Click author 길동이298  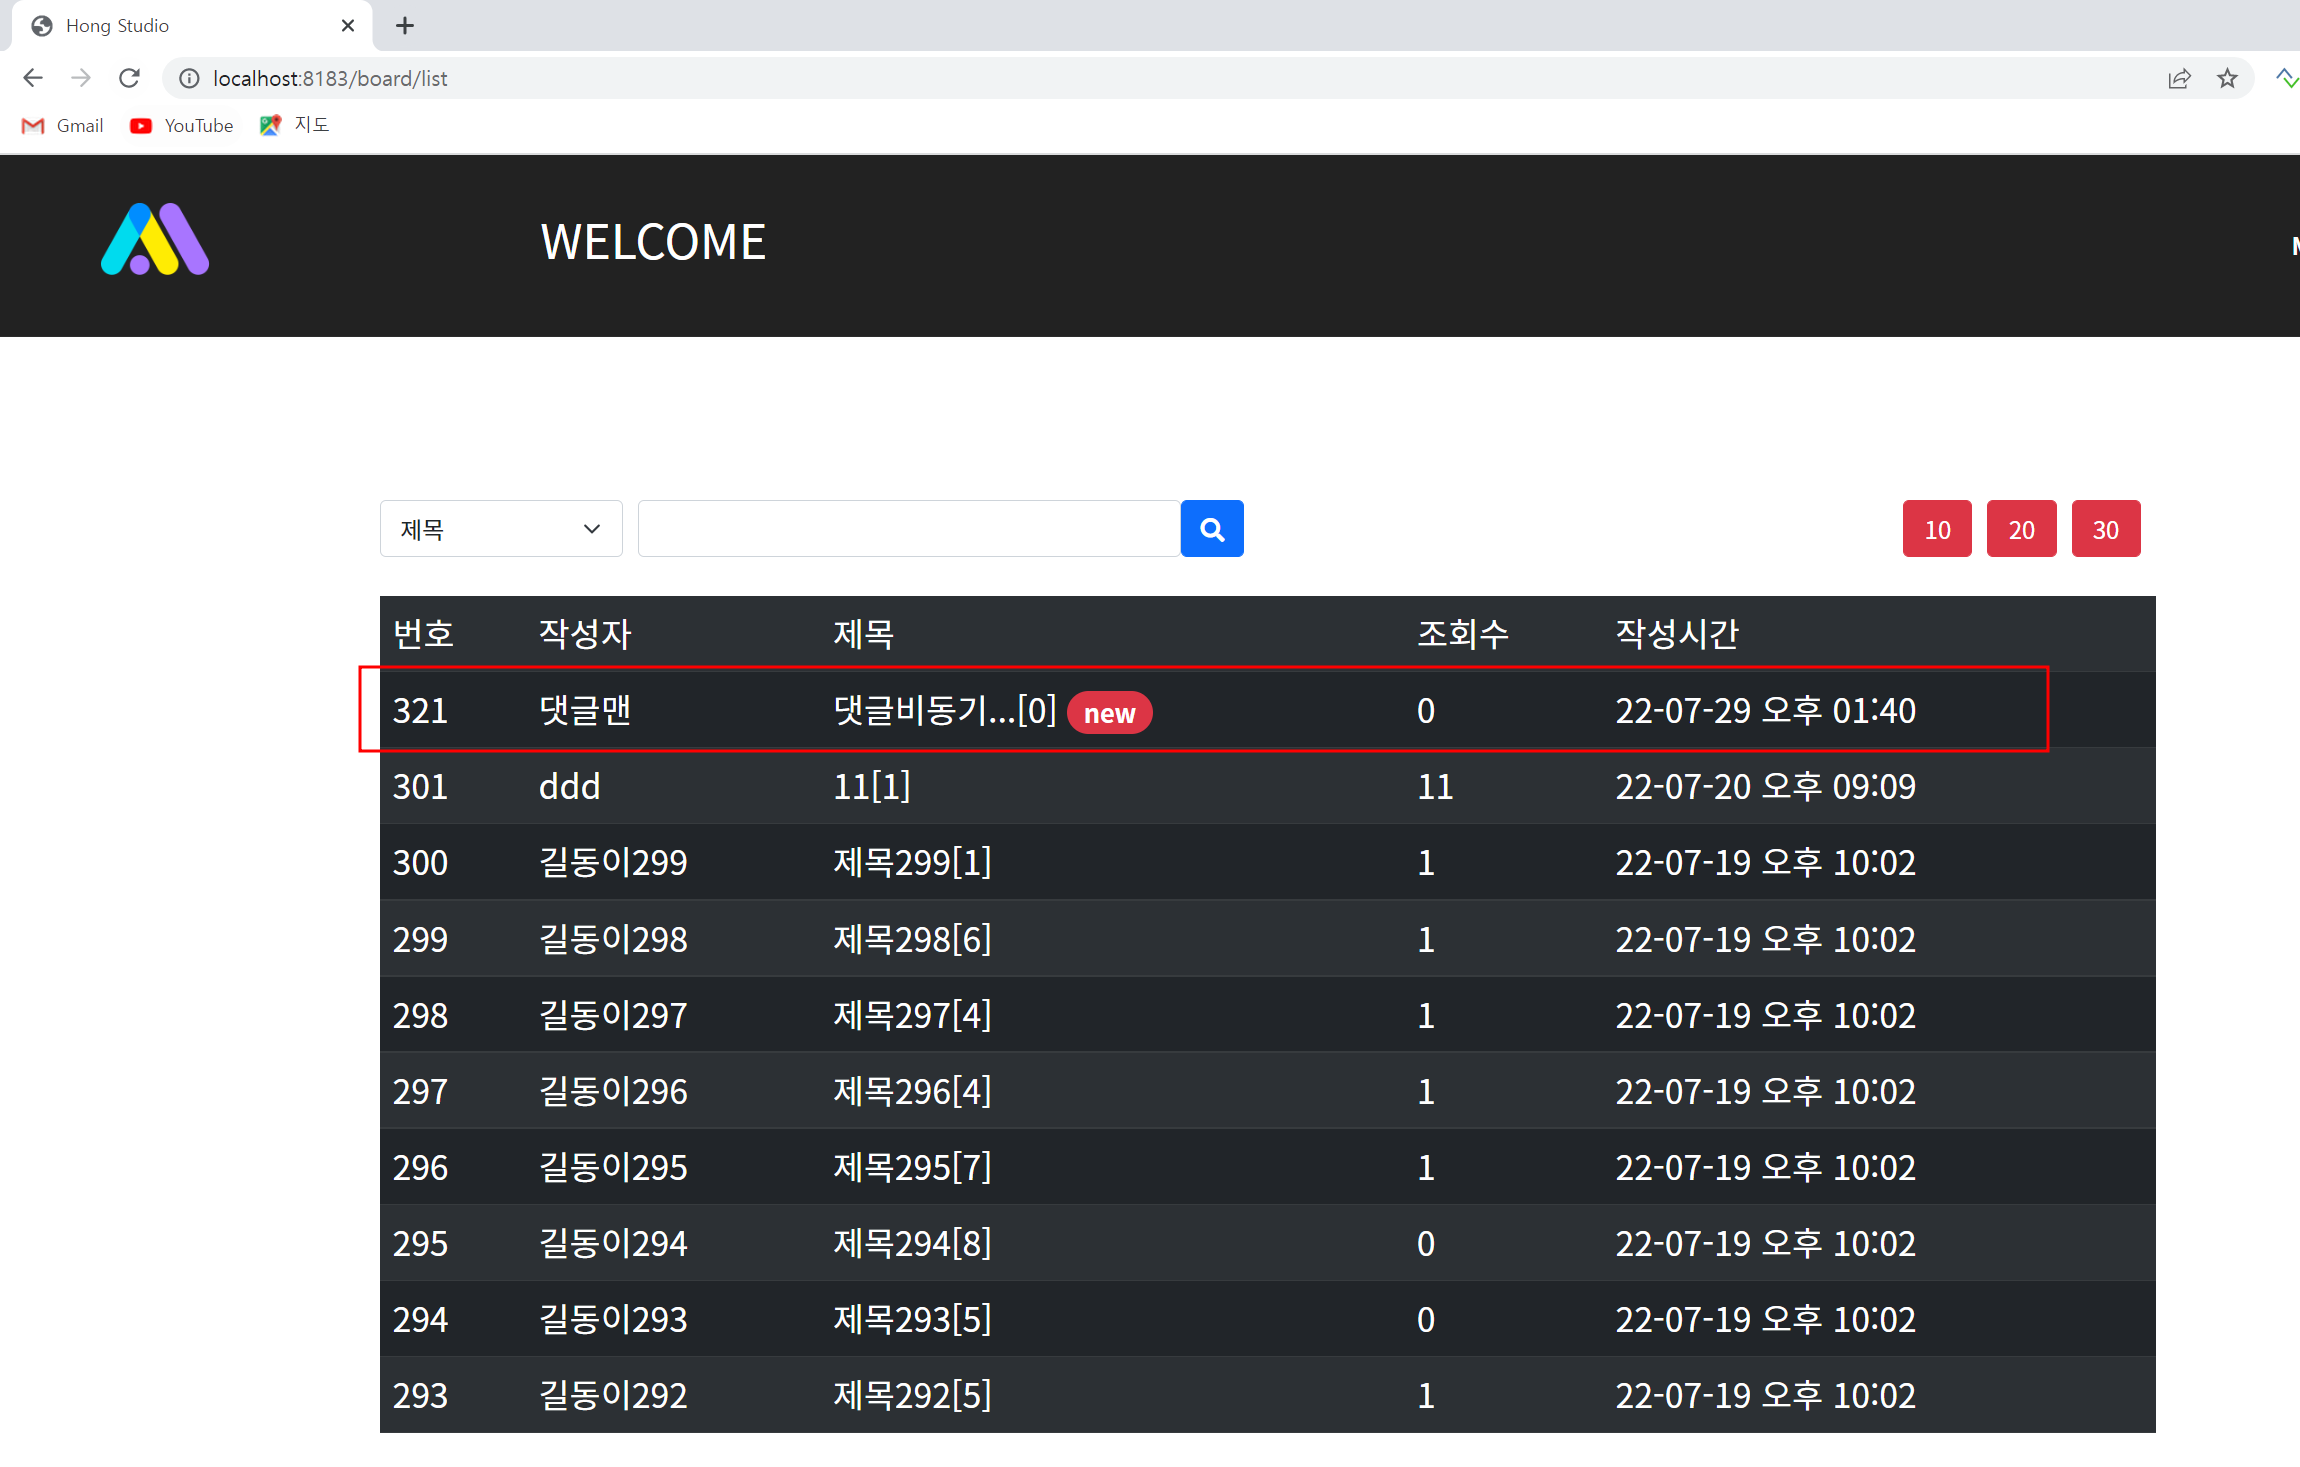point(613,939)
